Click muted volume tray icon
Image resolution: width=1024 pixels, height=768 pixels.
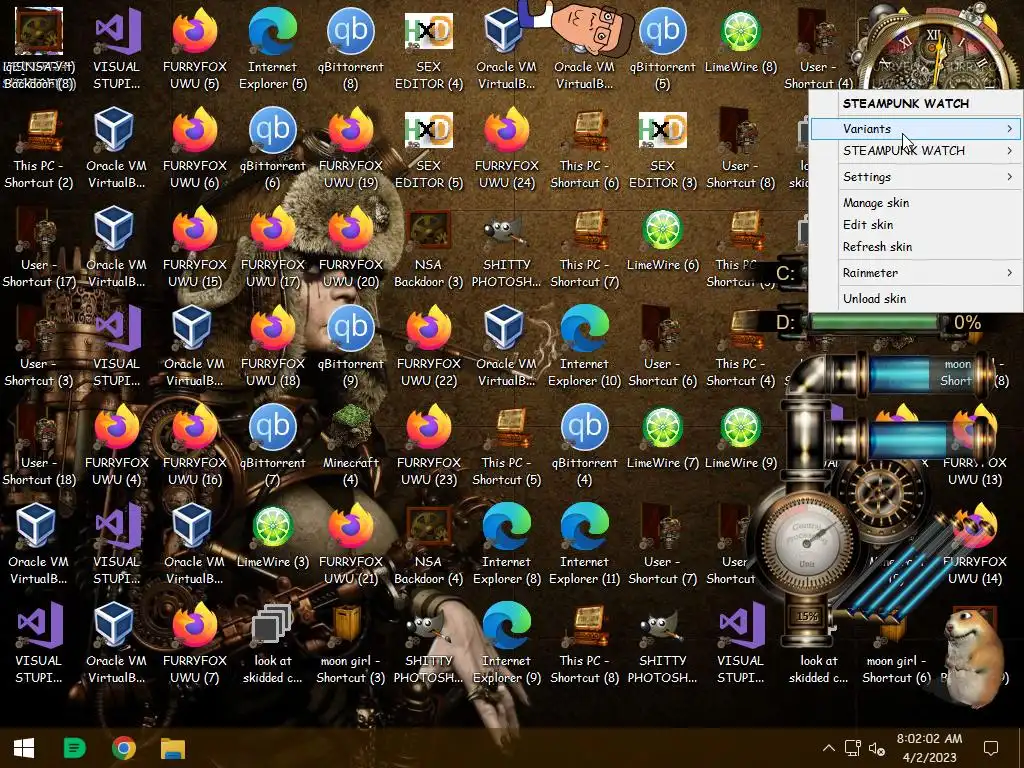pyautogui.click(x=877, y=748)
